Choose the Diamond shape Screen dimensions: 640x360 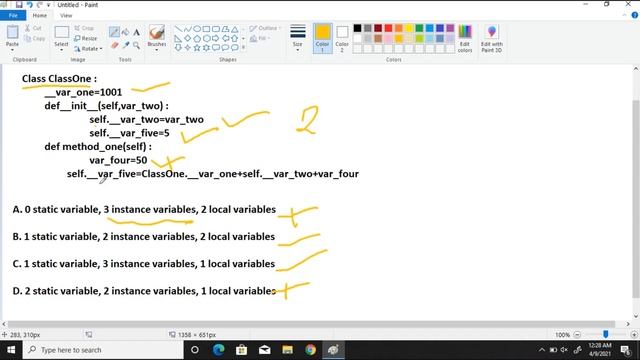pos(187,38)
